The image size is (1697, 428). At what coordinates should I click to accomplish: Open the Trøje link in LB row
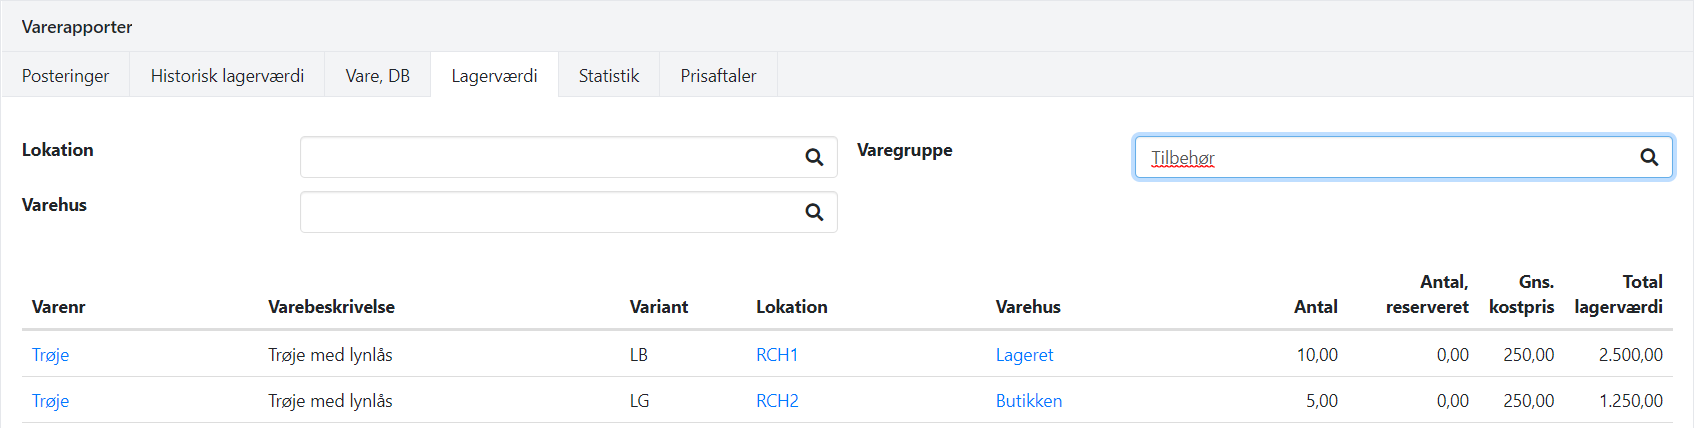point(50,355)
